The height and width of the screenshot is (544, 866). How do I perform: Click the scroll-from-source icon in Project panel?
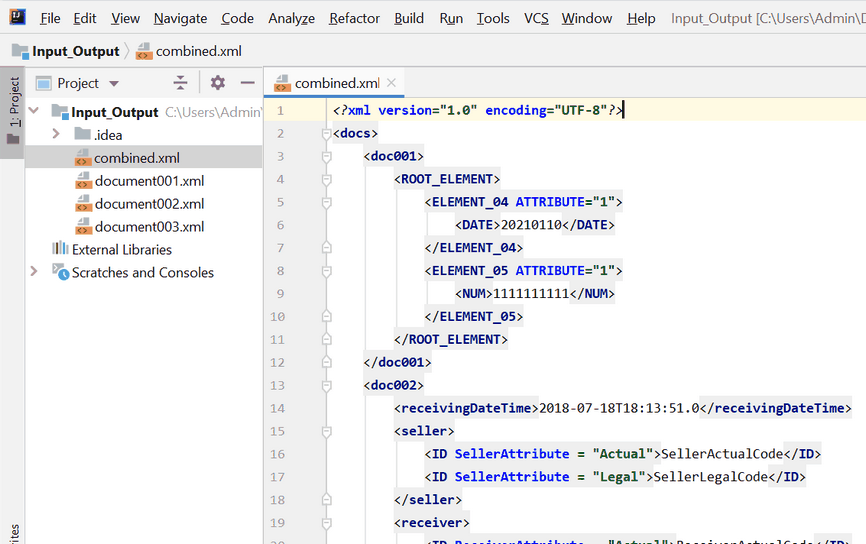pyautogui.click(x=180, y=83)
